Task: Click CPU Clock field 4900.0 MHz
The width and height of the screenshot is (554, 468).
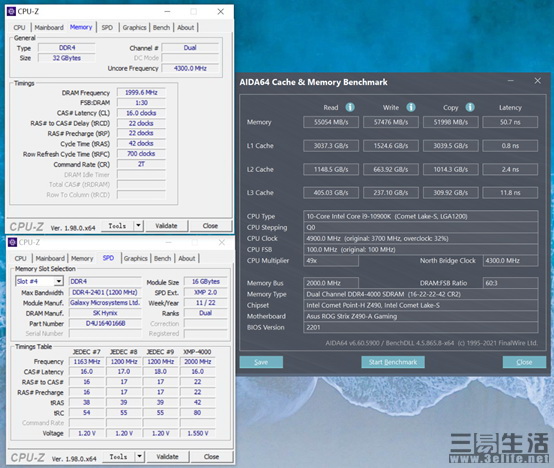Action: pyautogui.click(x=420, y=238)
